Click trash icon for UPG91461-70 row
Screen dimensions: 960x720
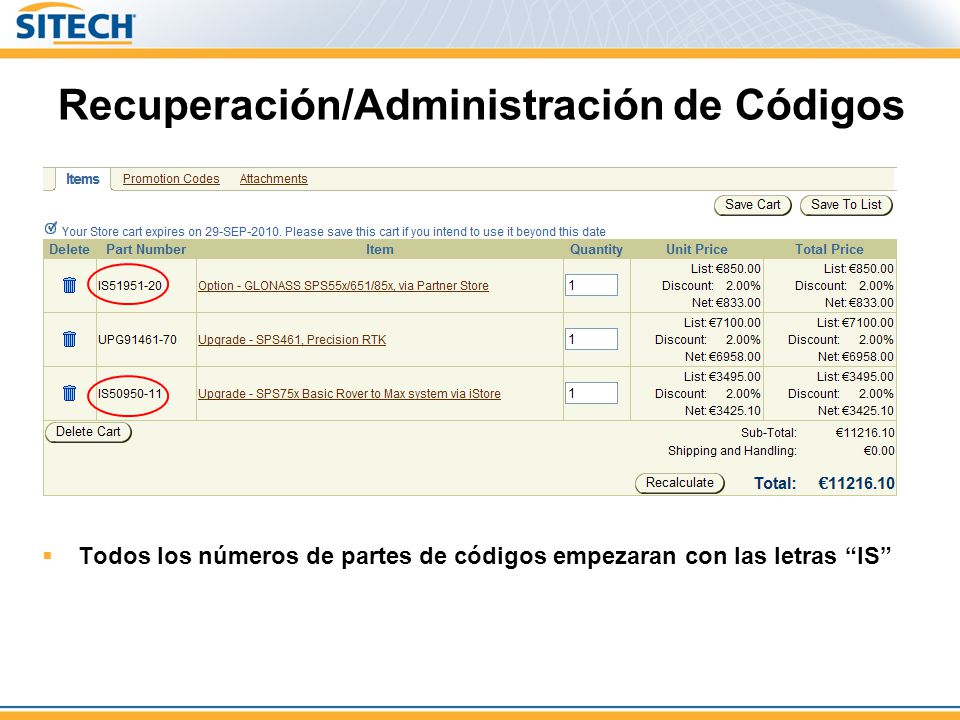pos(69,339)
